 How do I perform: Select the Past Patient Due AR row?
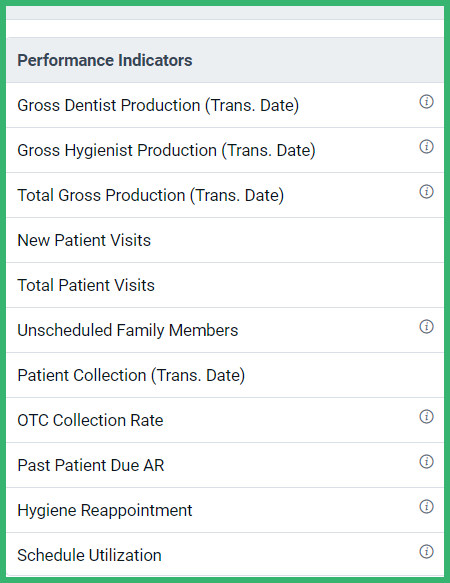225,465
